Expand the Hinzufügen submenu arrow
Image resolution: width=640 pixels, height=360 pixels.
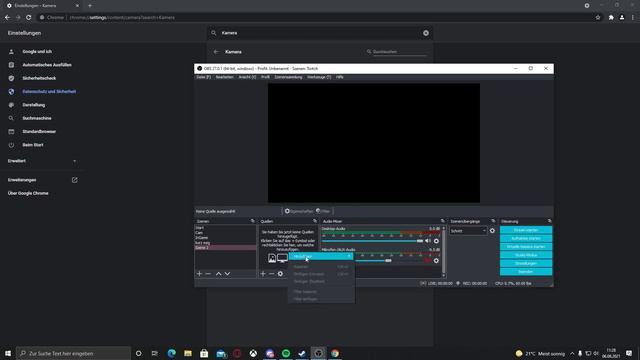click(349, 256)
